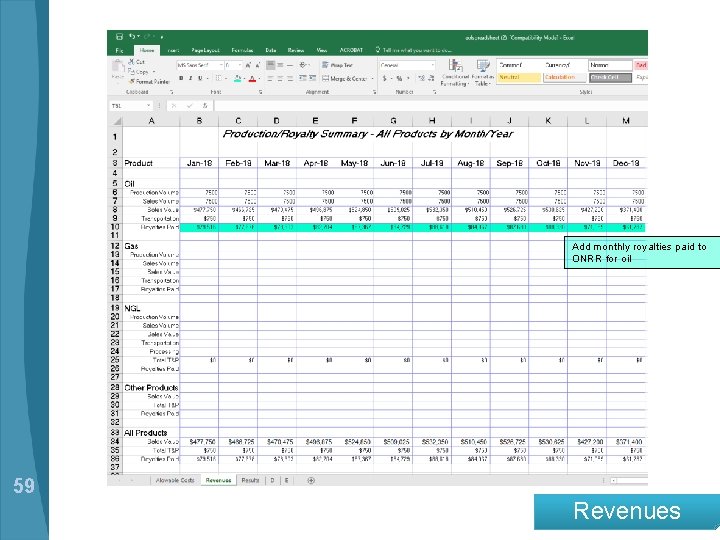This screenshot has width=720, height=540.
Task: Open the font name dropdown
Action: tap(221, 66)
